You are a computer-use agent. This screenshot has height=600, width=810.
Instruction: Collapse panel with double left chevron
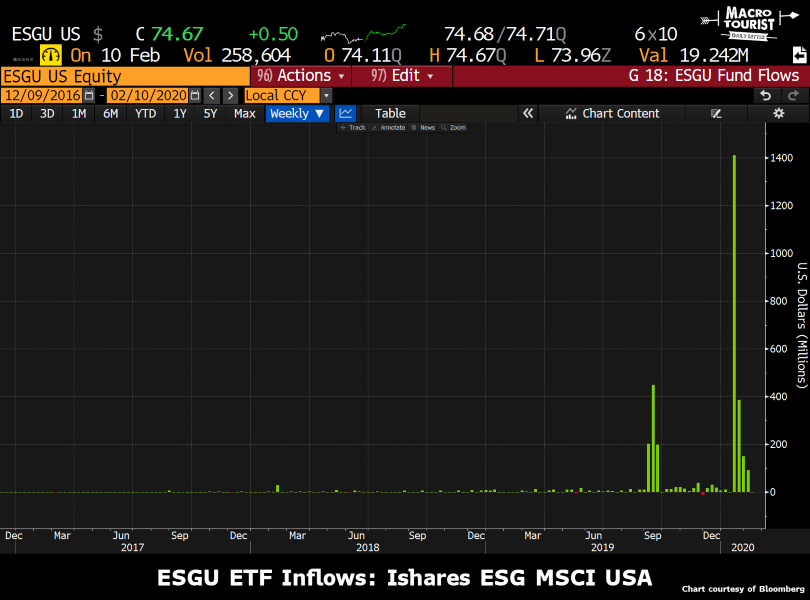coord(527,113)
